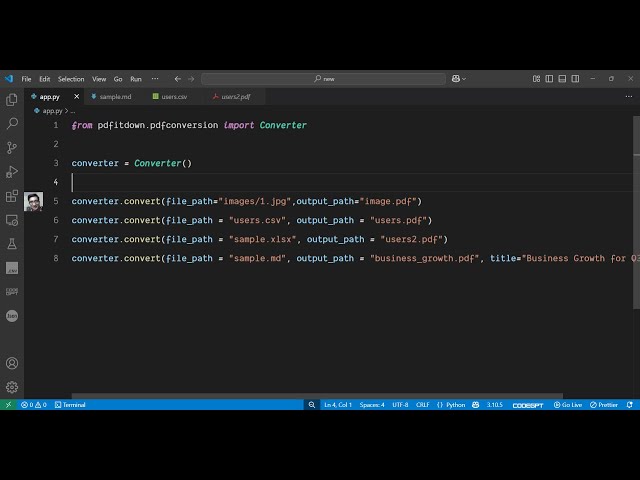Open Customize Layout icon
The image size is (640, 480).
536,79
